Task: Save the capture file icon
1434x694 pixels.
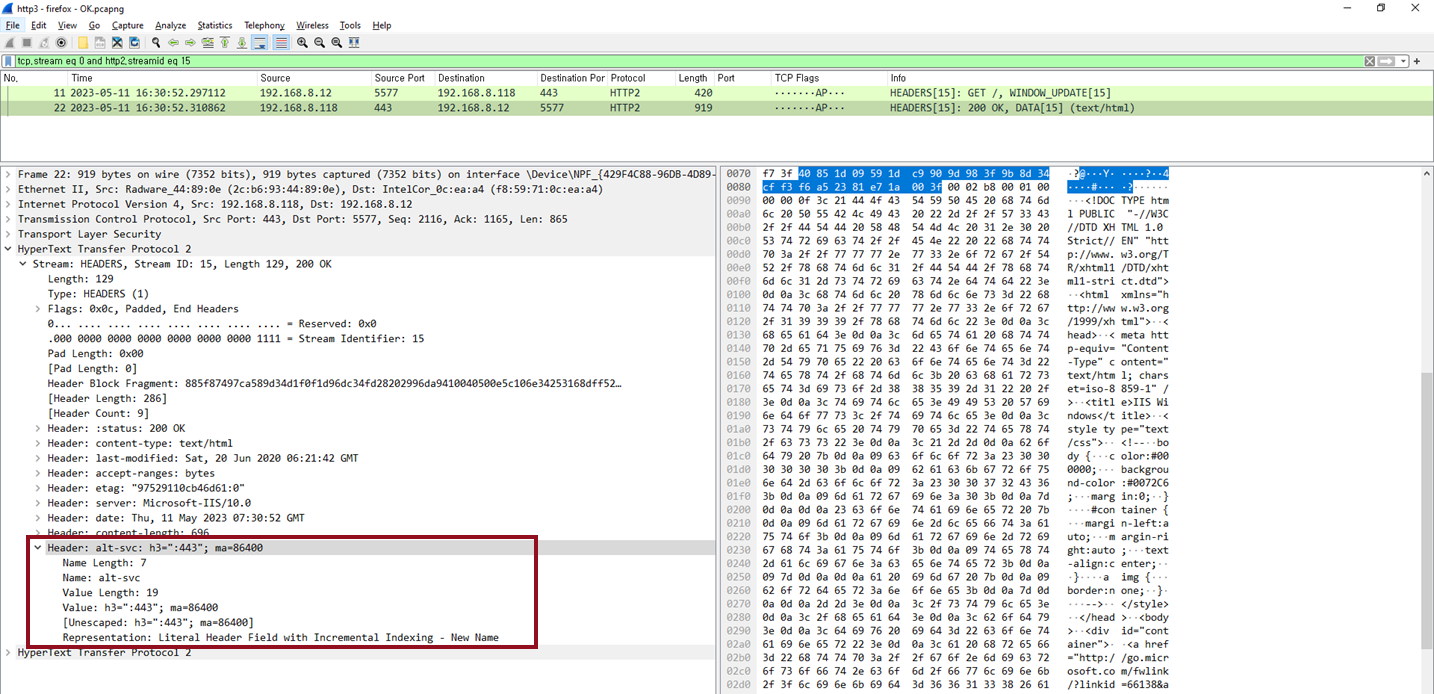Action: coord(100,43)
